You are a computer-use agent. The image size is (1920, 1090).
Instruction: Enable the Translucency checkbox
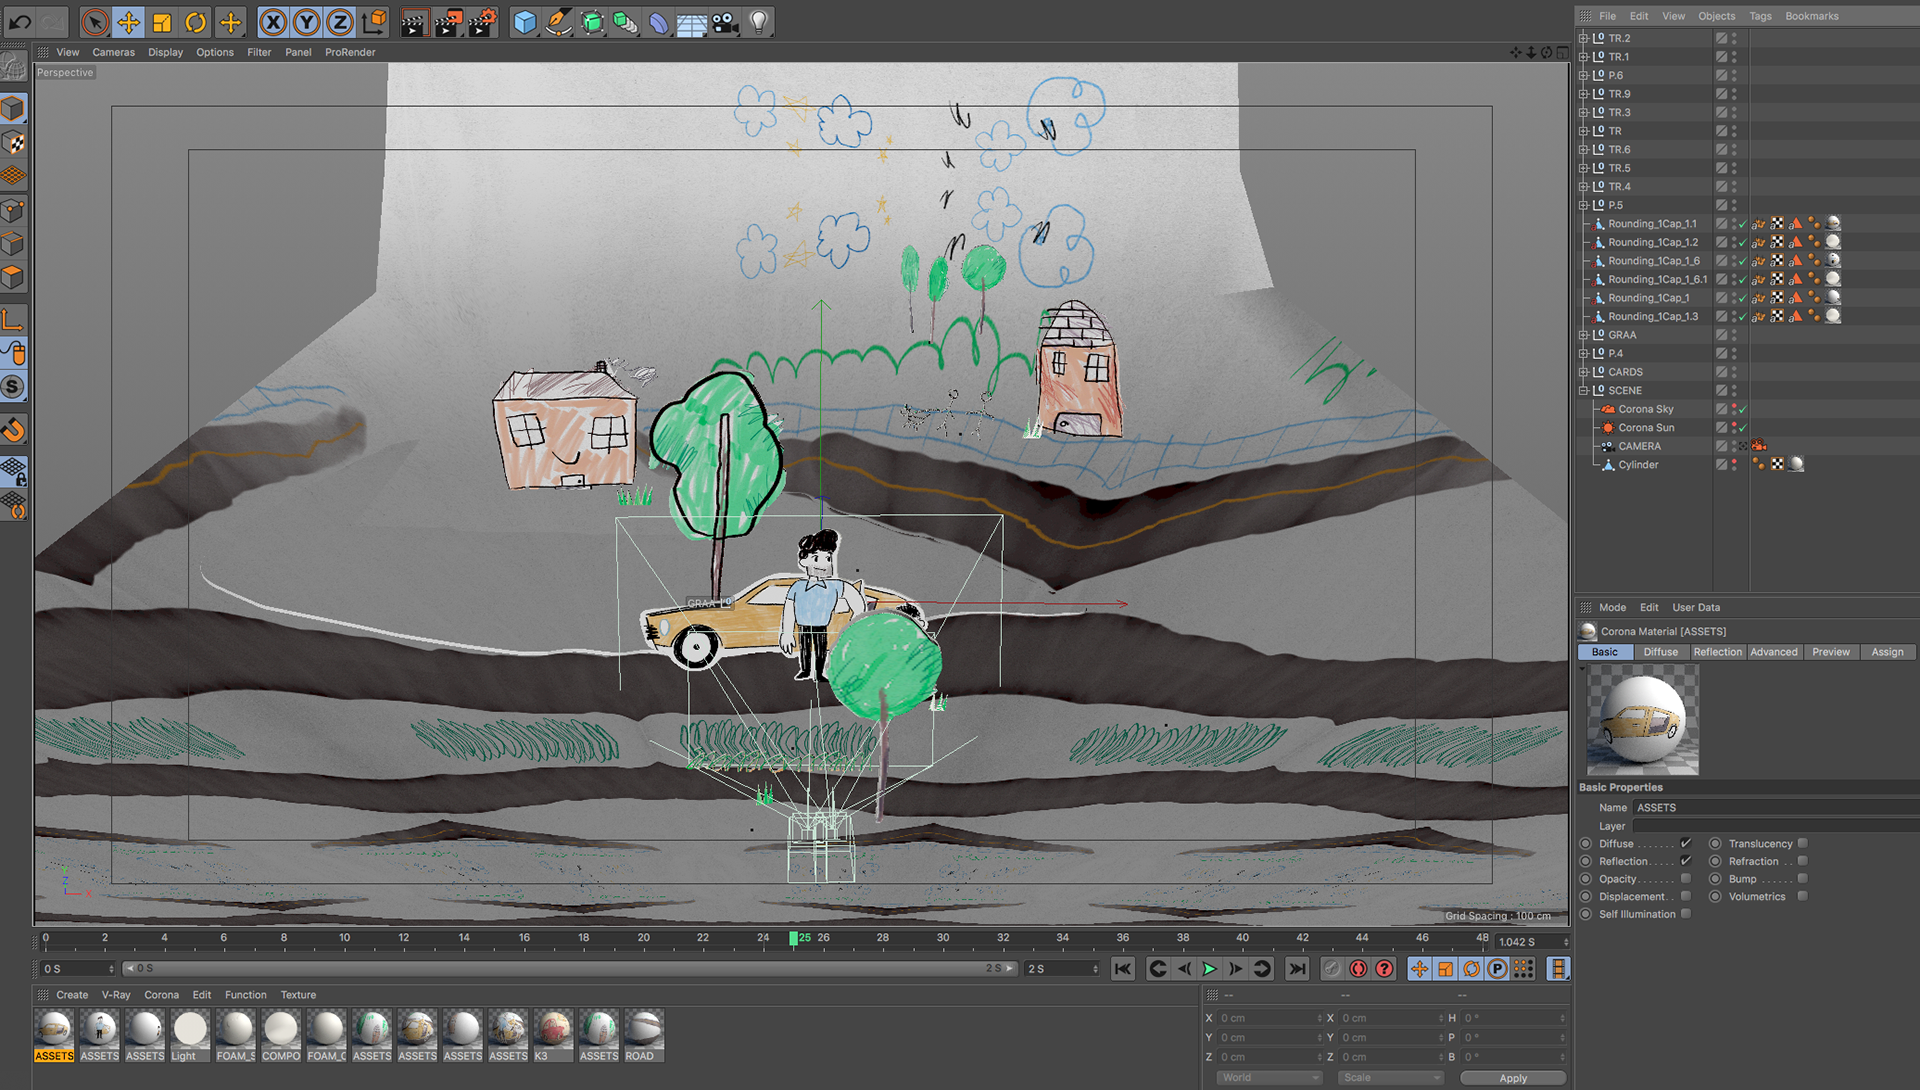click(x=1802, y=844)
